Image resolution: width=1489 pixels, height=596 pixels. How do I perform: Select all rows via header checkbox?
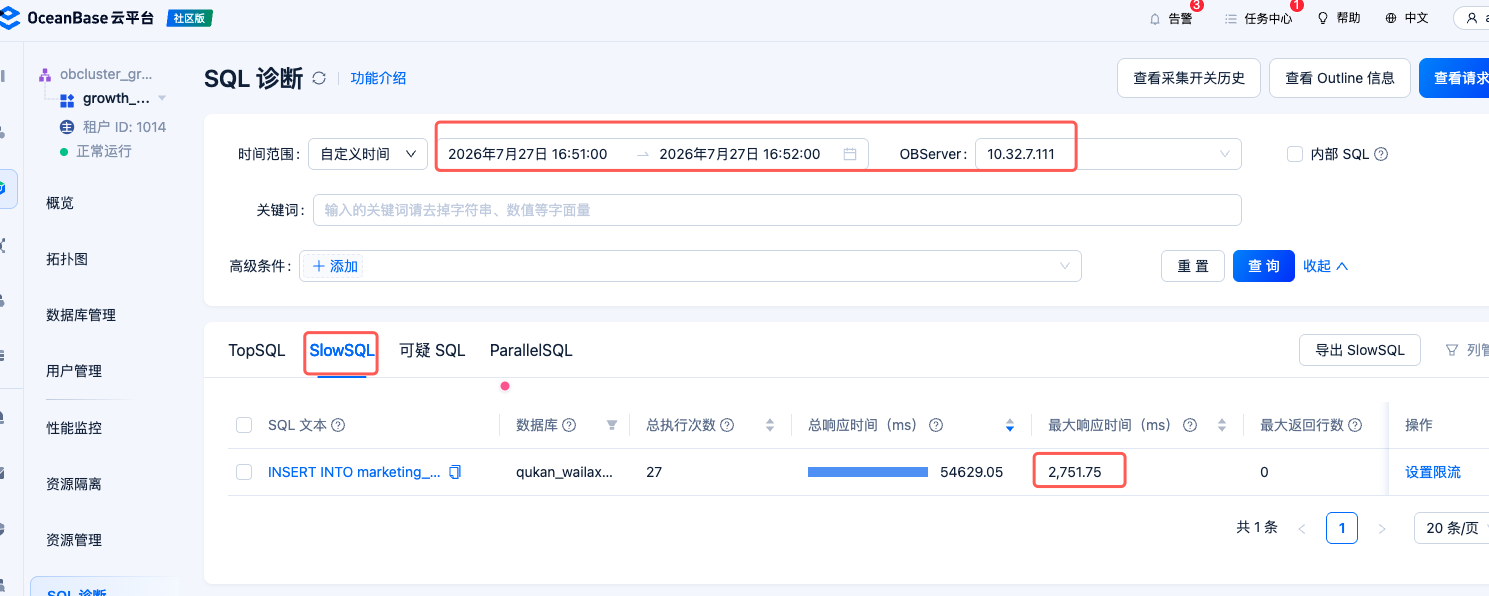click(244, 425)
